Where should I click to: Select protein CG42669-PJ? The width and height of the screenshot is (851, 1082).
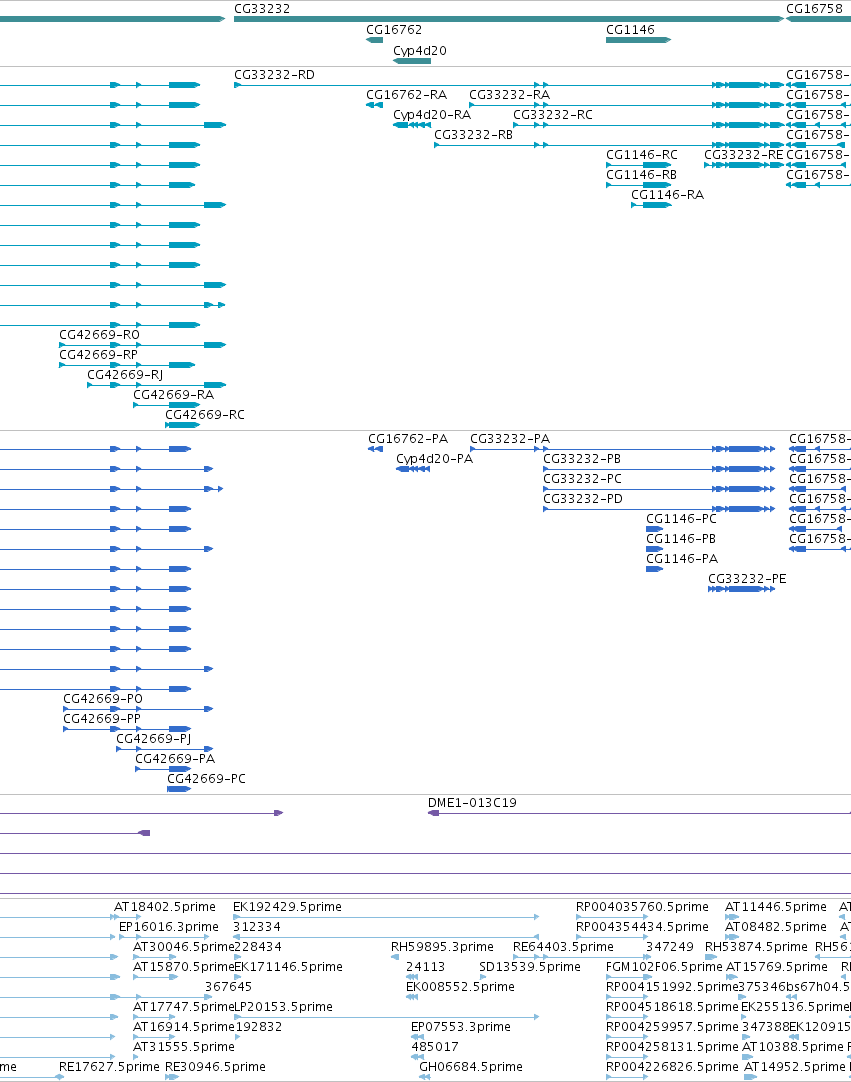pos(164,749)
